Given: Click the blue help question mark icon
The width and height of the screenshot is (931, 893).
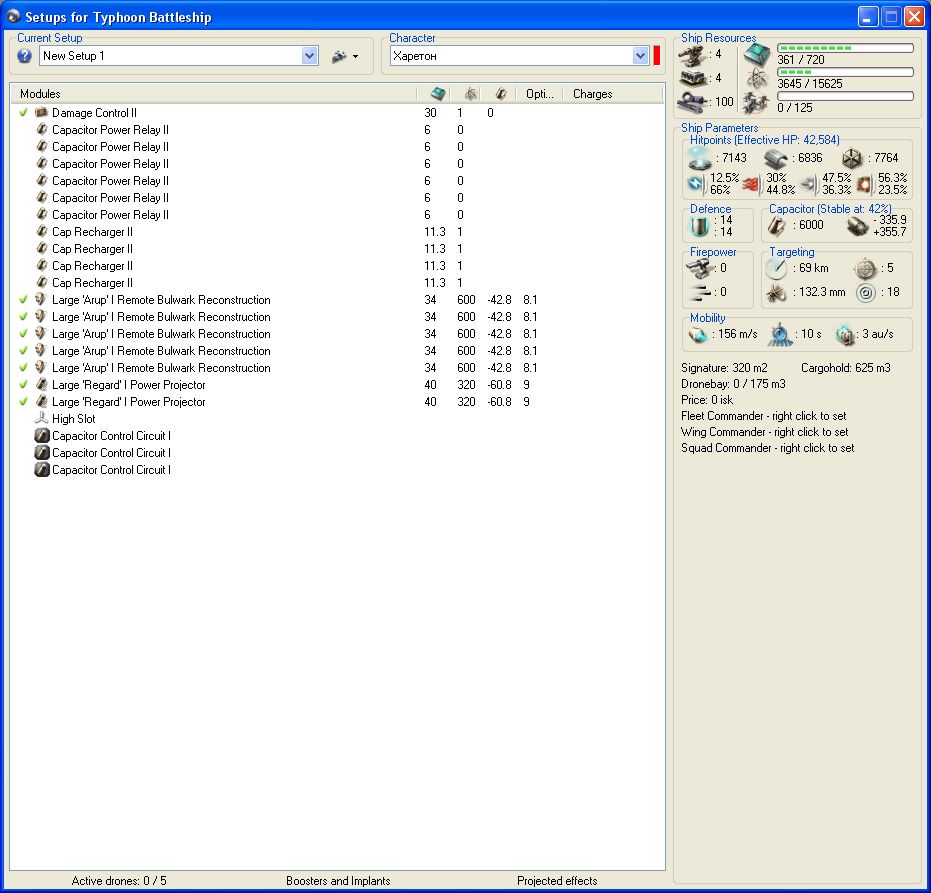Looking at the screenshot, I should [x=24, y=56].
